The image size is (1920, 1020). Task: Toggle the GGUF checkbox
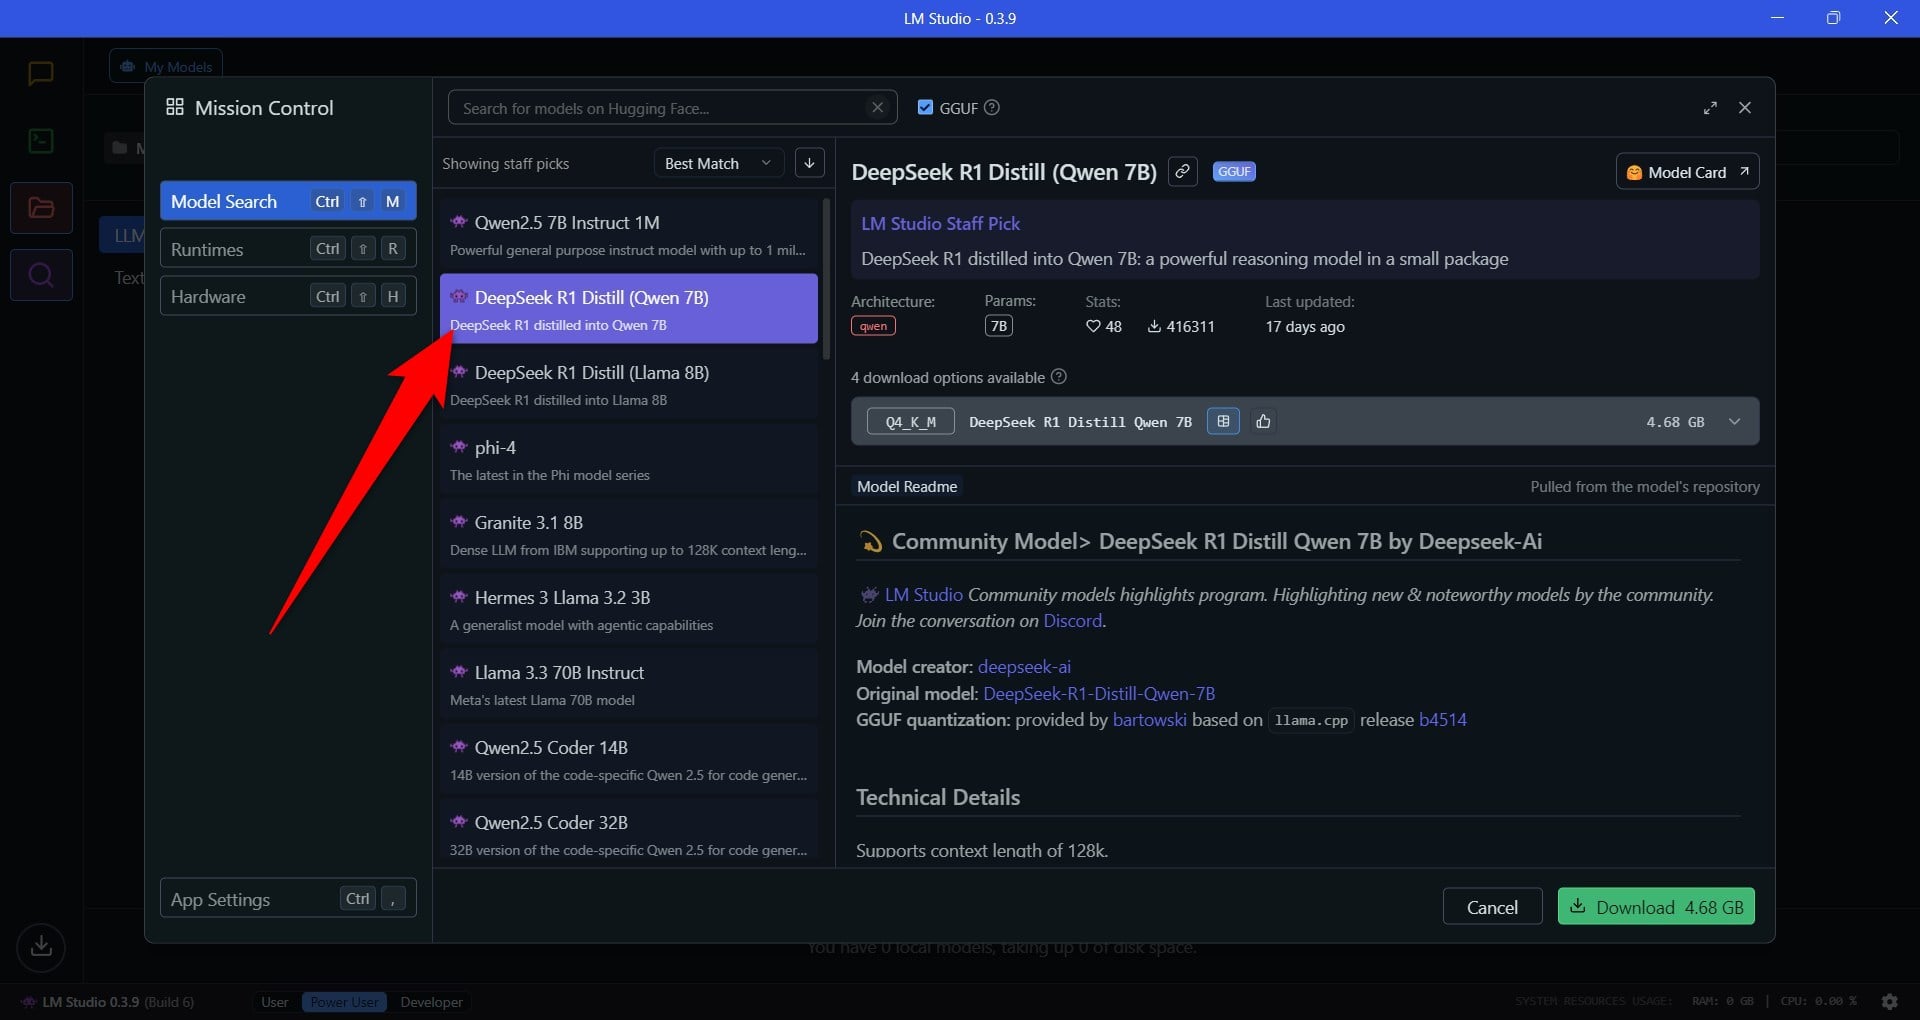[x=925, y=107]
